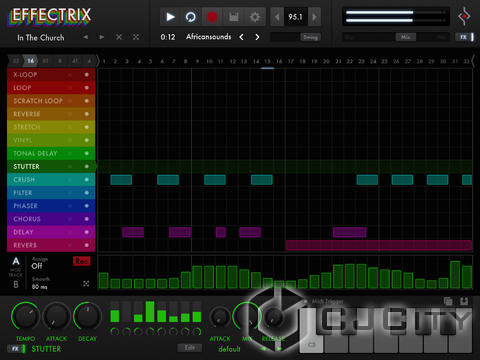Select the PHASER effect track

(51, 206)
